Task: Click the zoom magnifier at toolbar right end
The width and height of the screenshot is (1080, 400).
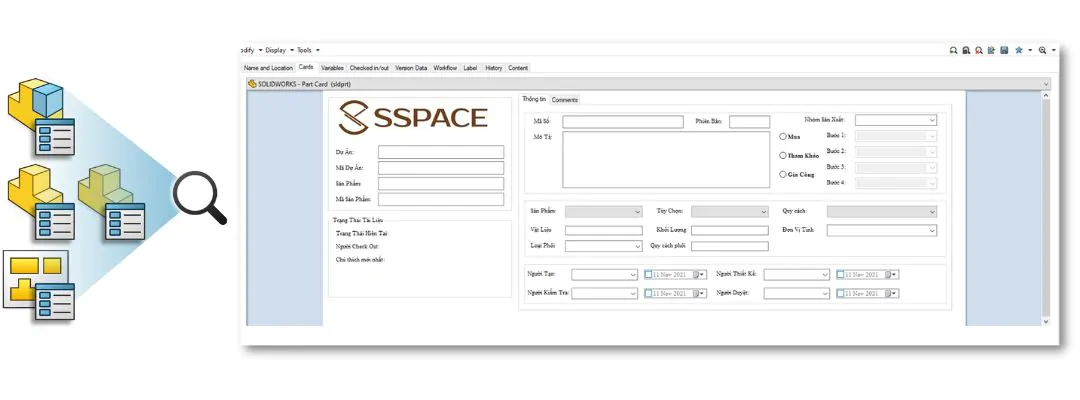Action: 1042,50
